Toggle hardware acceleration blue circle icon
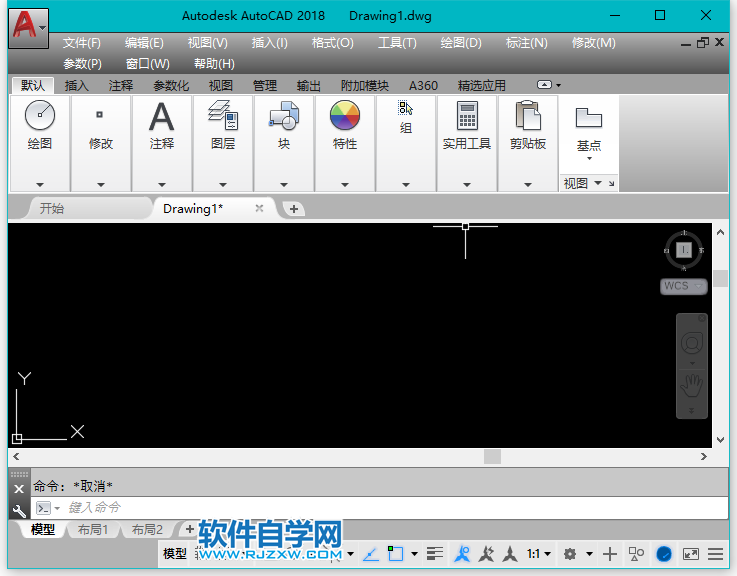Viewport: 737px width, 576px height. point(664,554)
